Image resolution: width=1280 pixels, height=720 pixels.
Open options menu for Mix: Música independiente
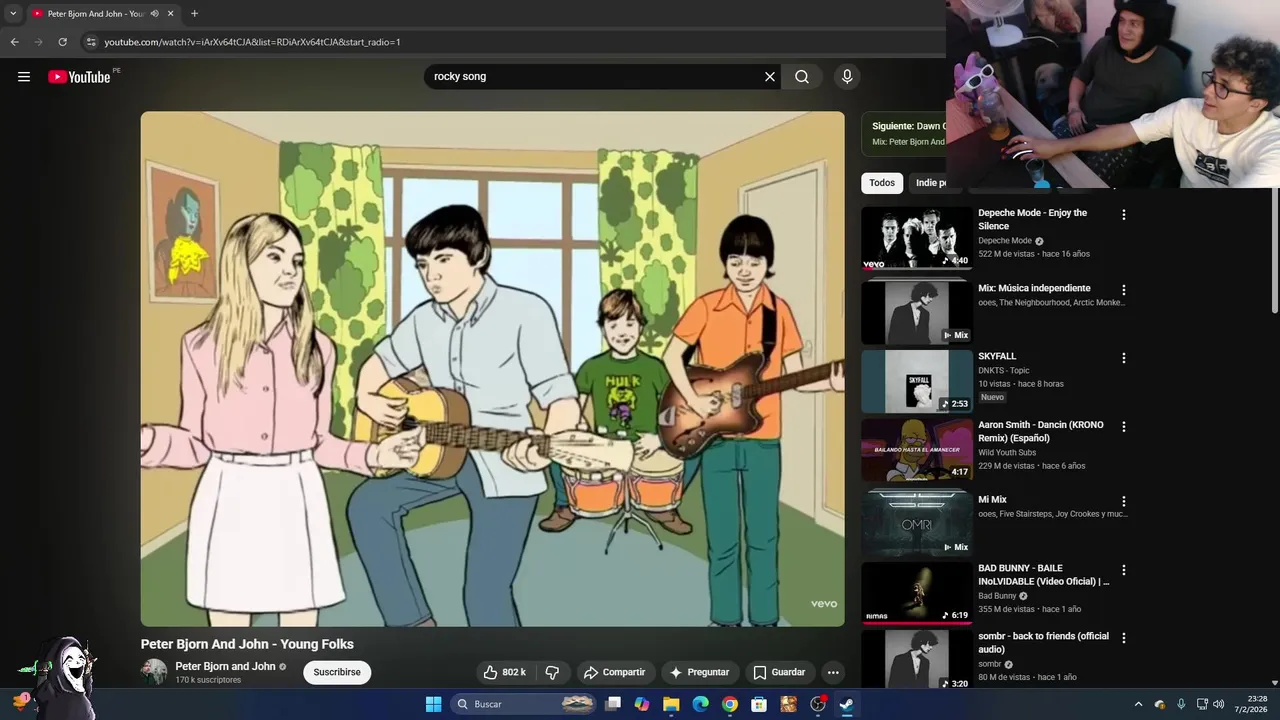[1124, 290]
